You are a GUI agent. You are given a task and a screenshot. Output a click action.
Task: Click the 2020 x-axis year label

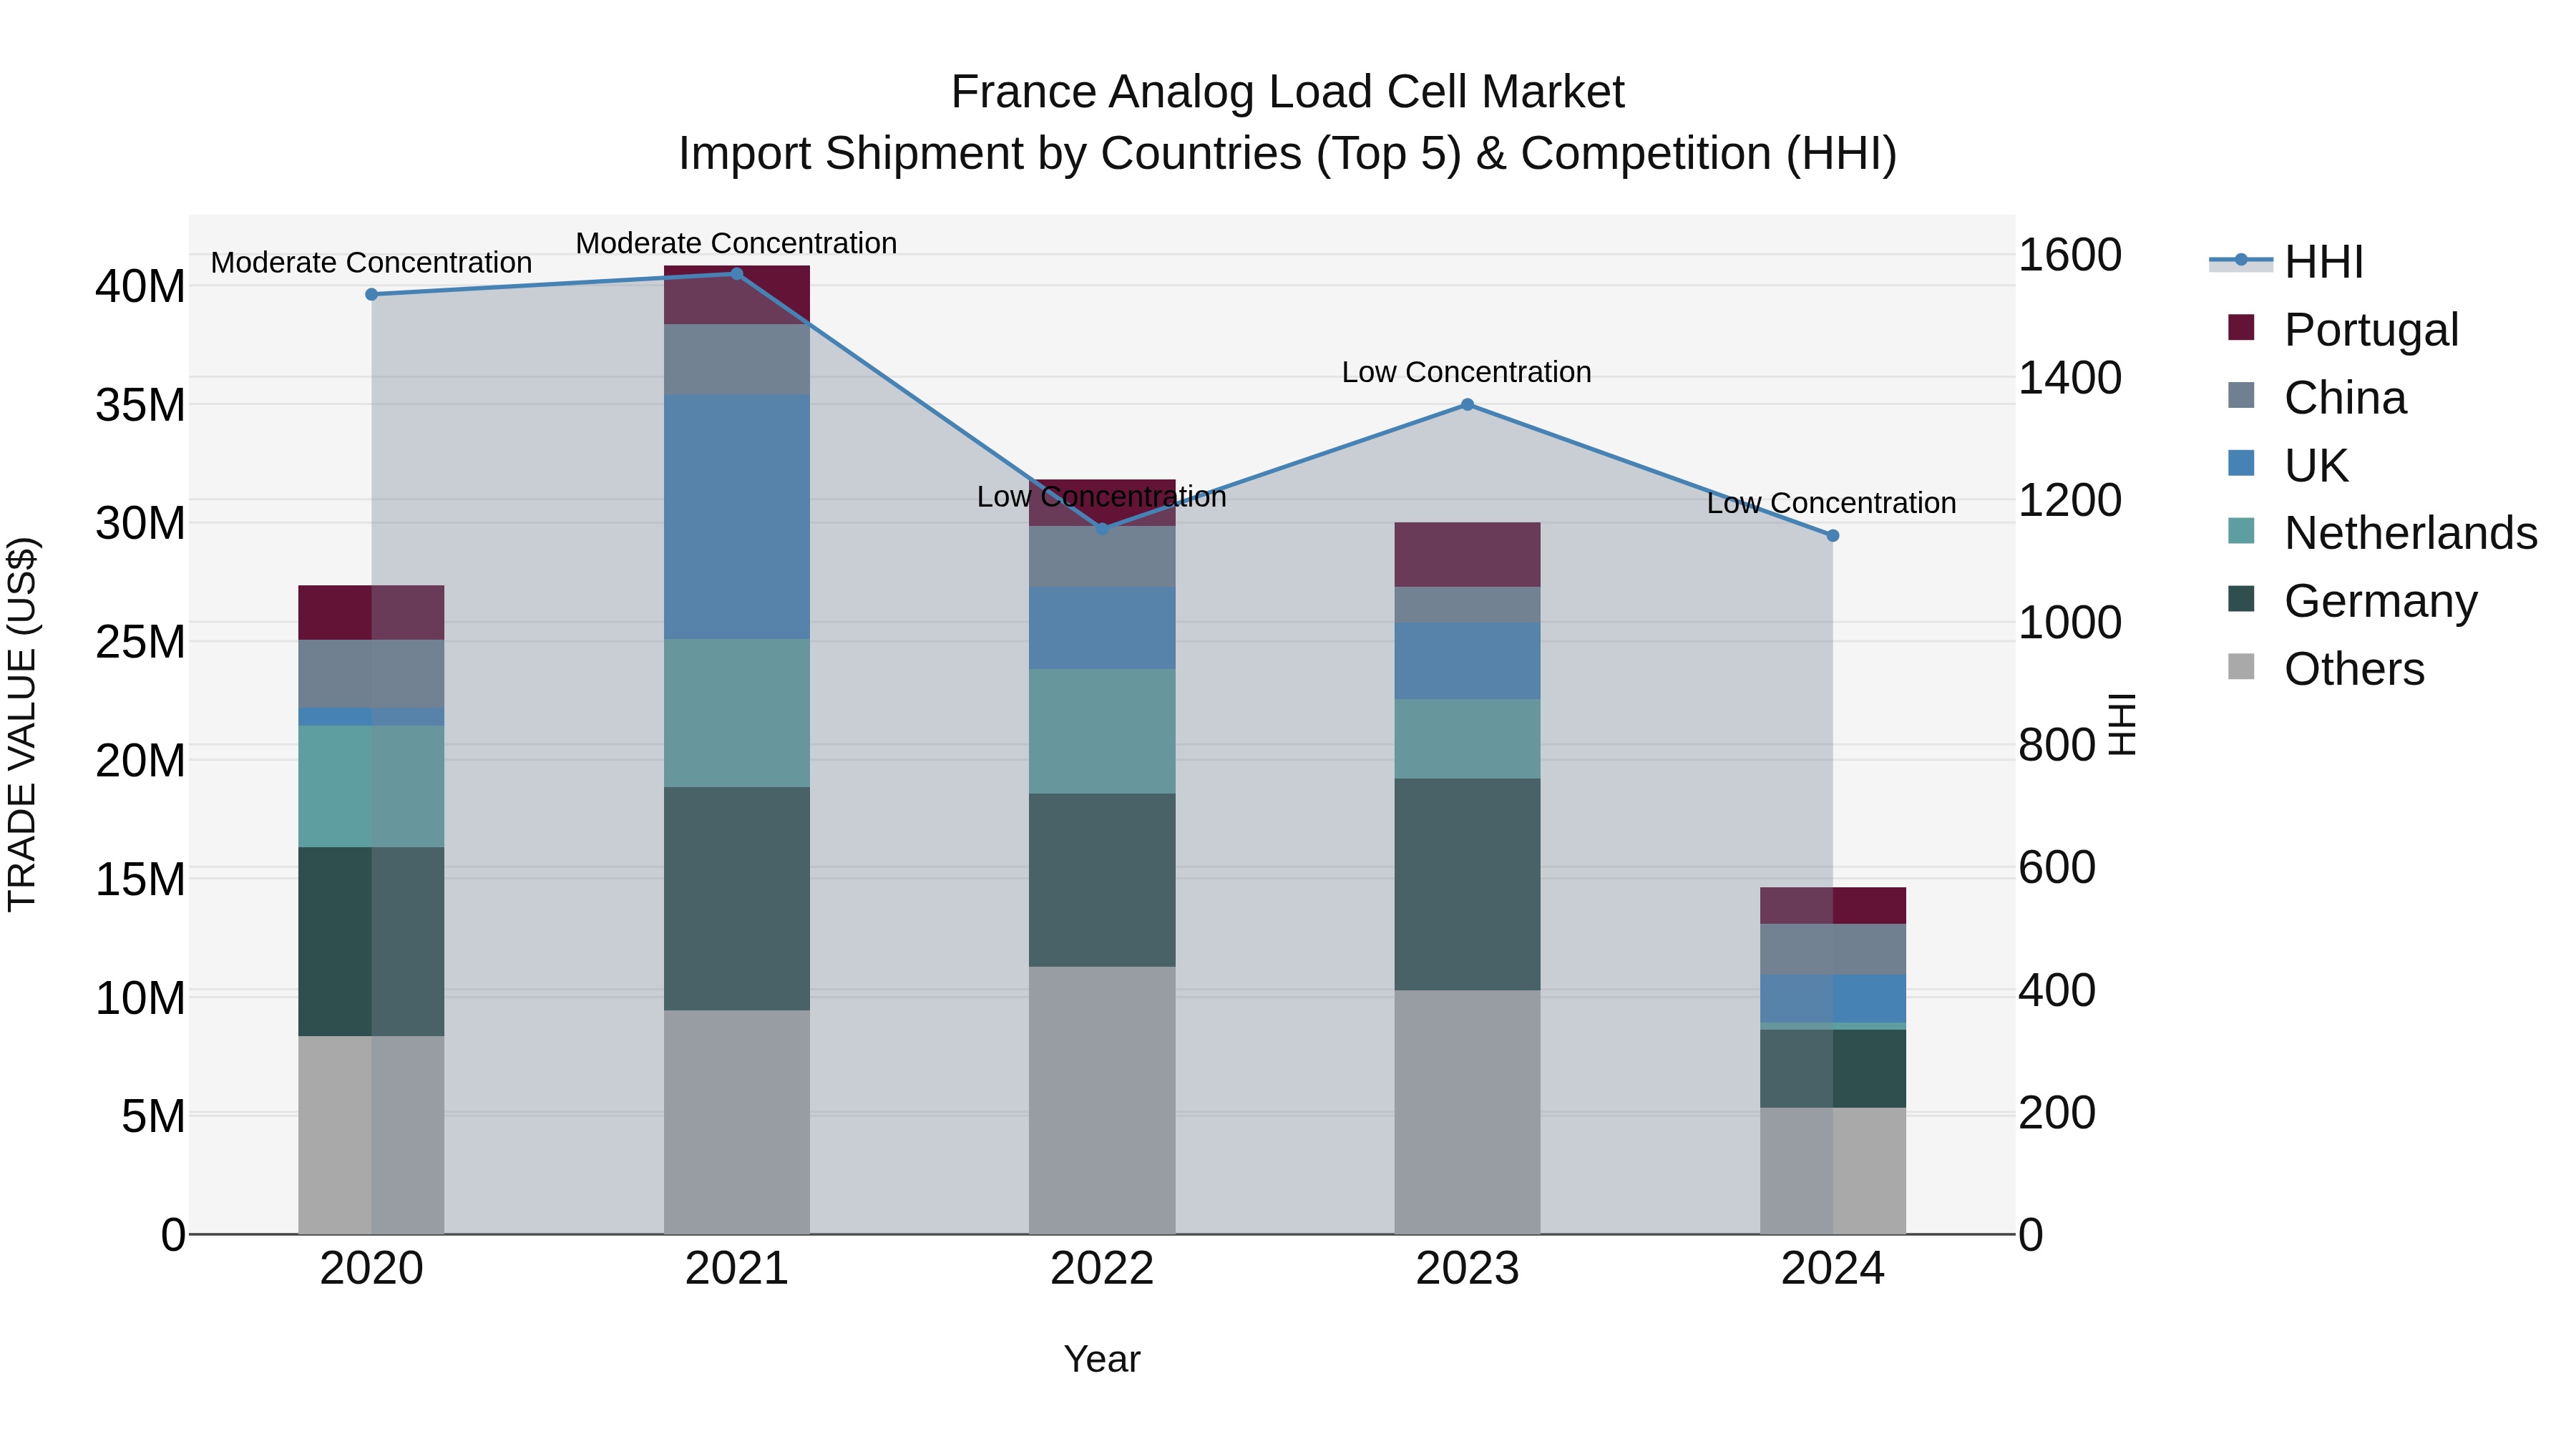pos(372,1269)
